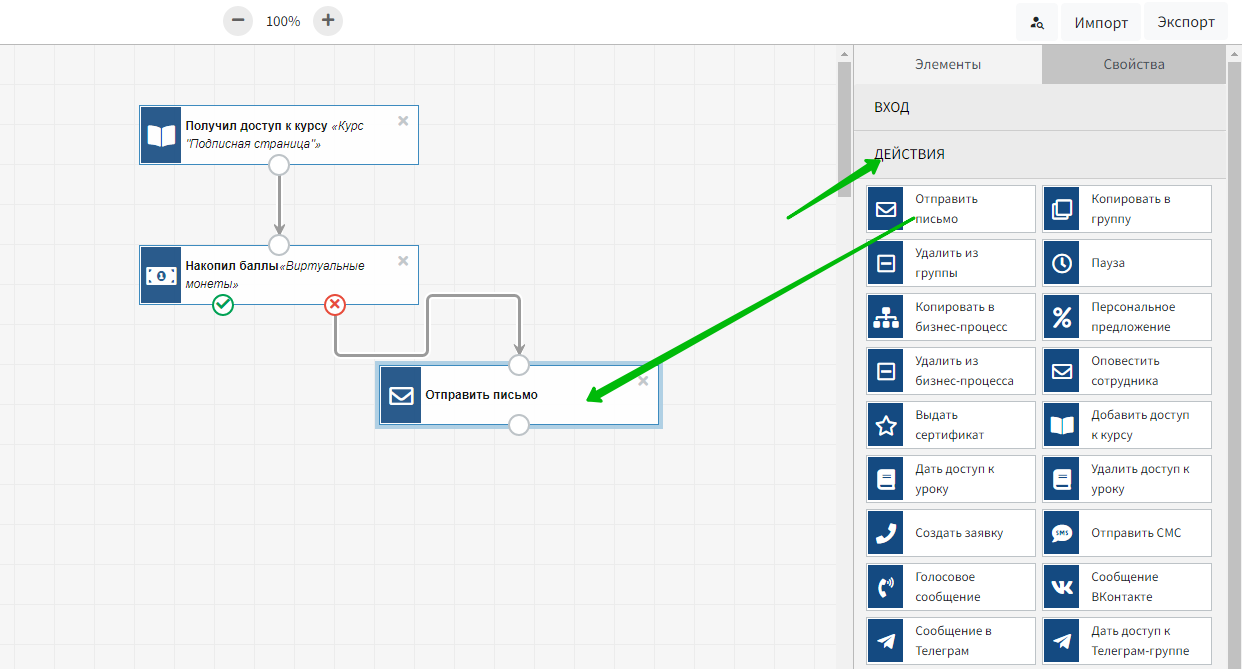Click the Отправить СМС bubble icon

(1061, 533)
